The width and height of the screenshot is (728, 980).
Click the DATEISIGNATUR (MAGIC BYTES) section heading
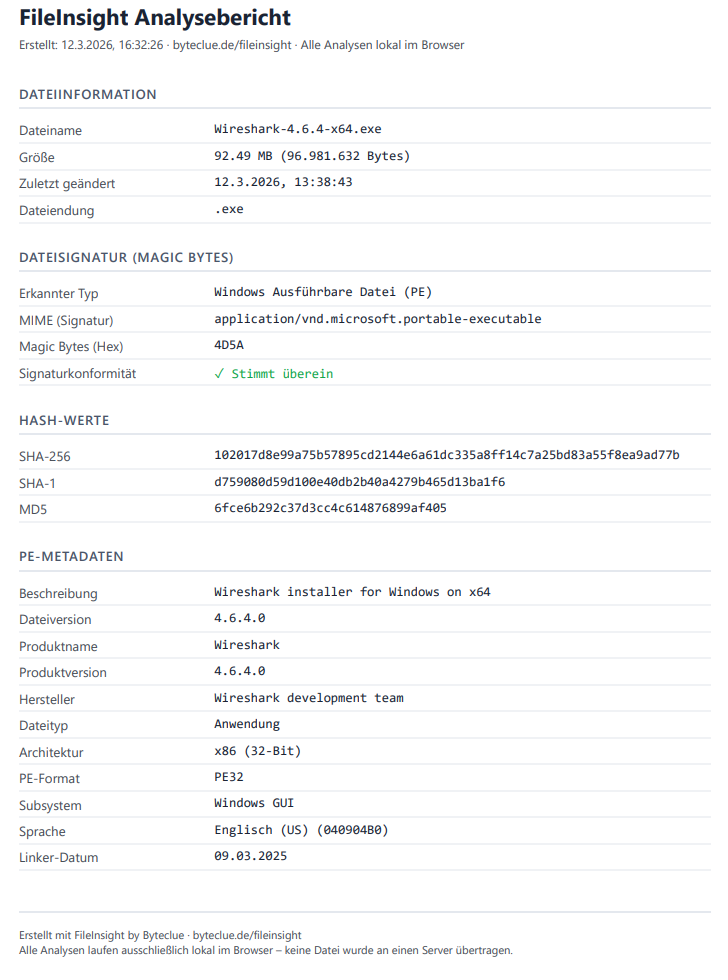[x=126, y=258]
